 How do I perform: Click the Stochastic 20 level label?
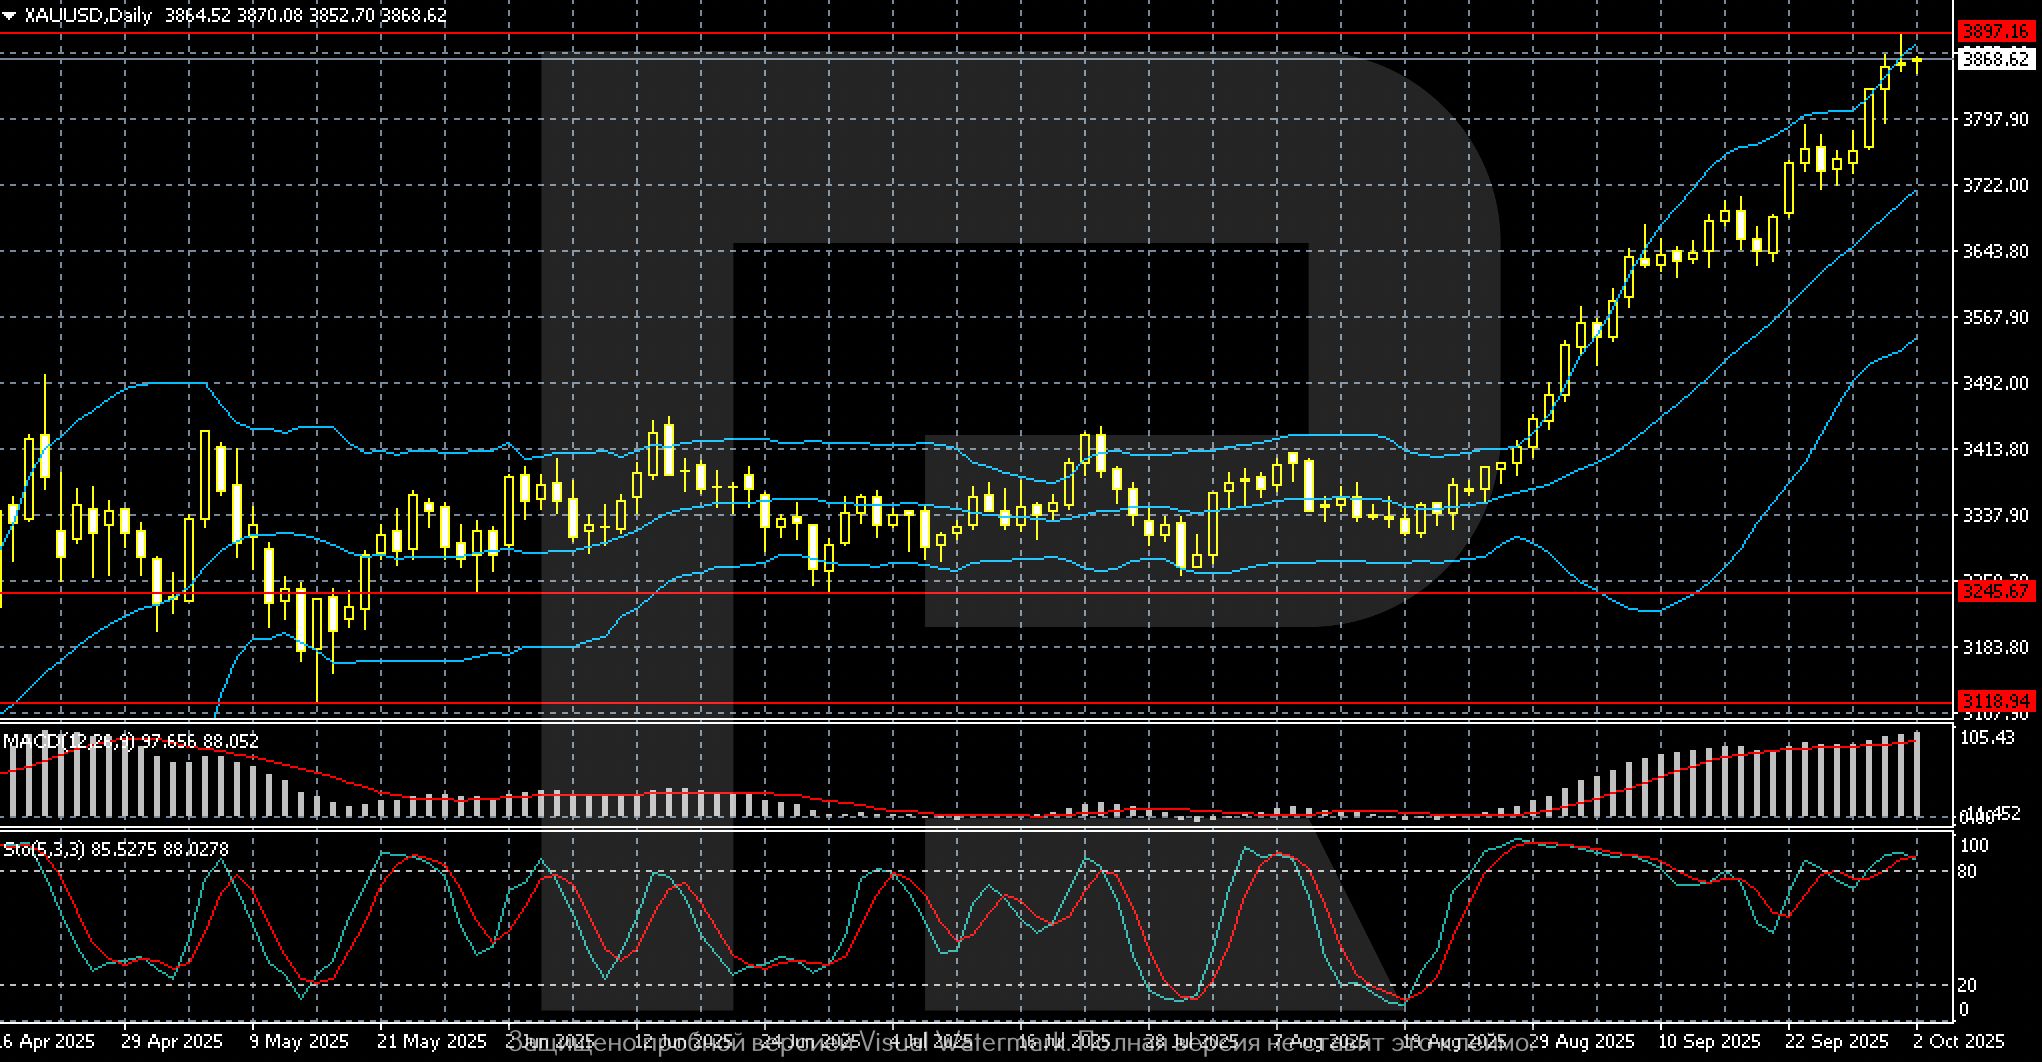pyautogui.click(x=1966, y=986)
